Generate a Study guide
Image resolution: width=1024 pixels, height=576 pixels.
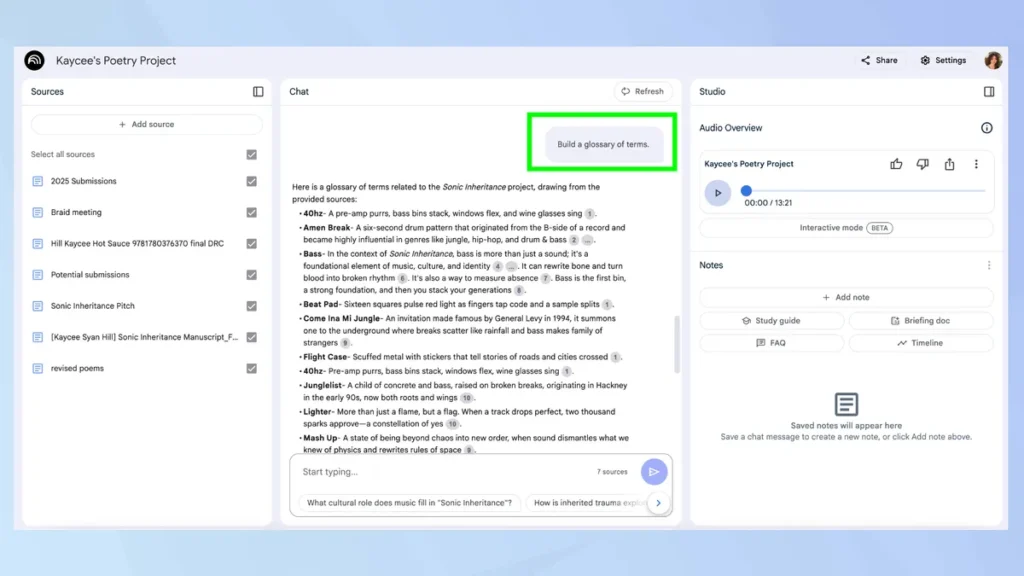771,321
